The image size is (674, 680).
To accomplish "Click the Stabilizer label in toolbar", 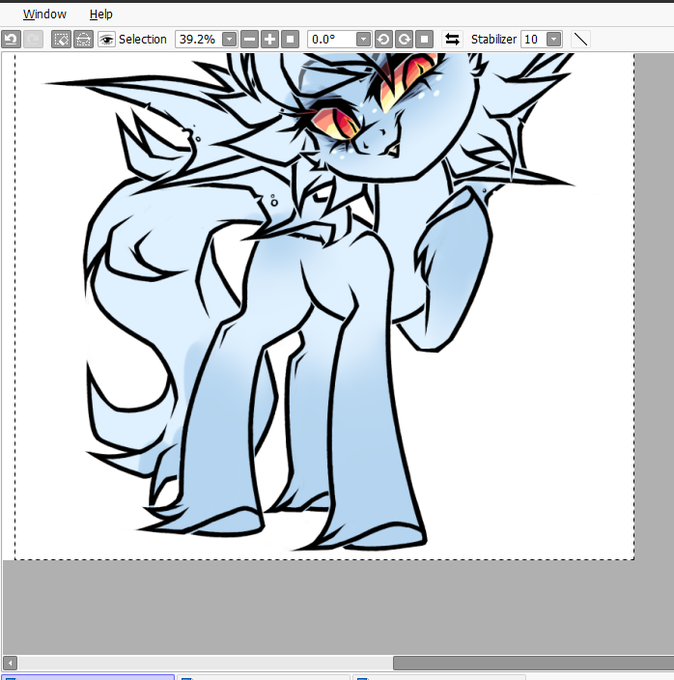I will click(x=494, y=39).
